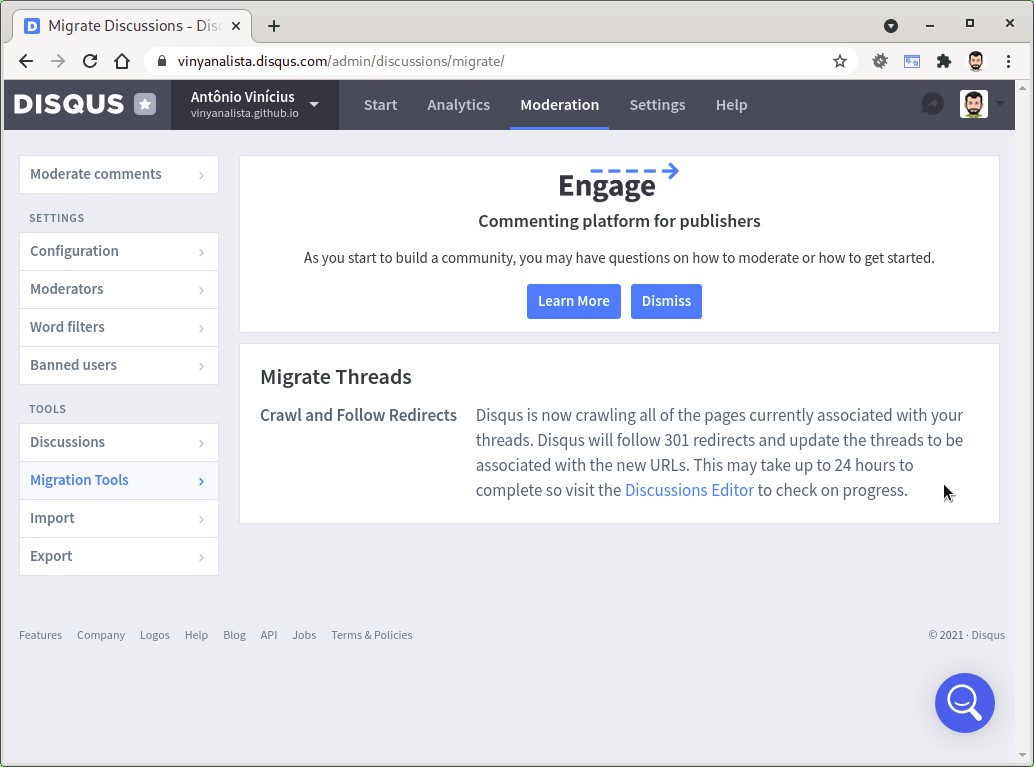Viewport: 1034px width, 767px height.
Task: Click the share arrow icon in header
Action: 932,104
